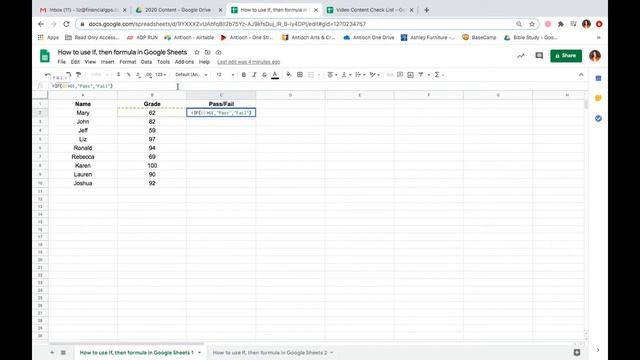The image size is (640, 360).
Task: Click the Google Sheets home icon
Action: click(x=44, y=56)
